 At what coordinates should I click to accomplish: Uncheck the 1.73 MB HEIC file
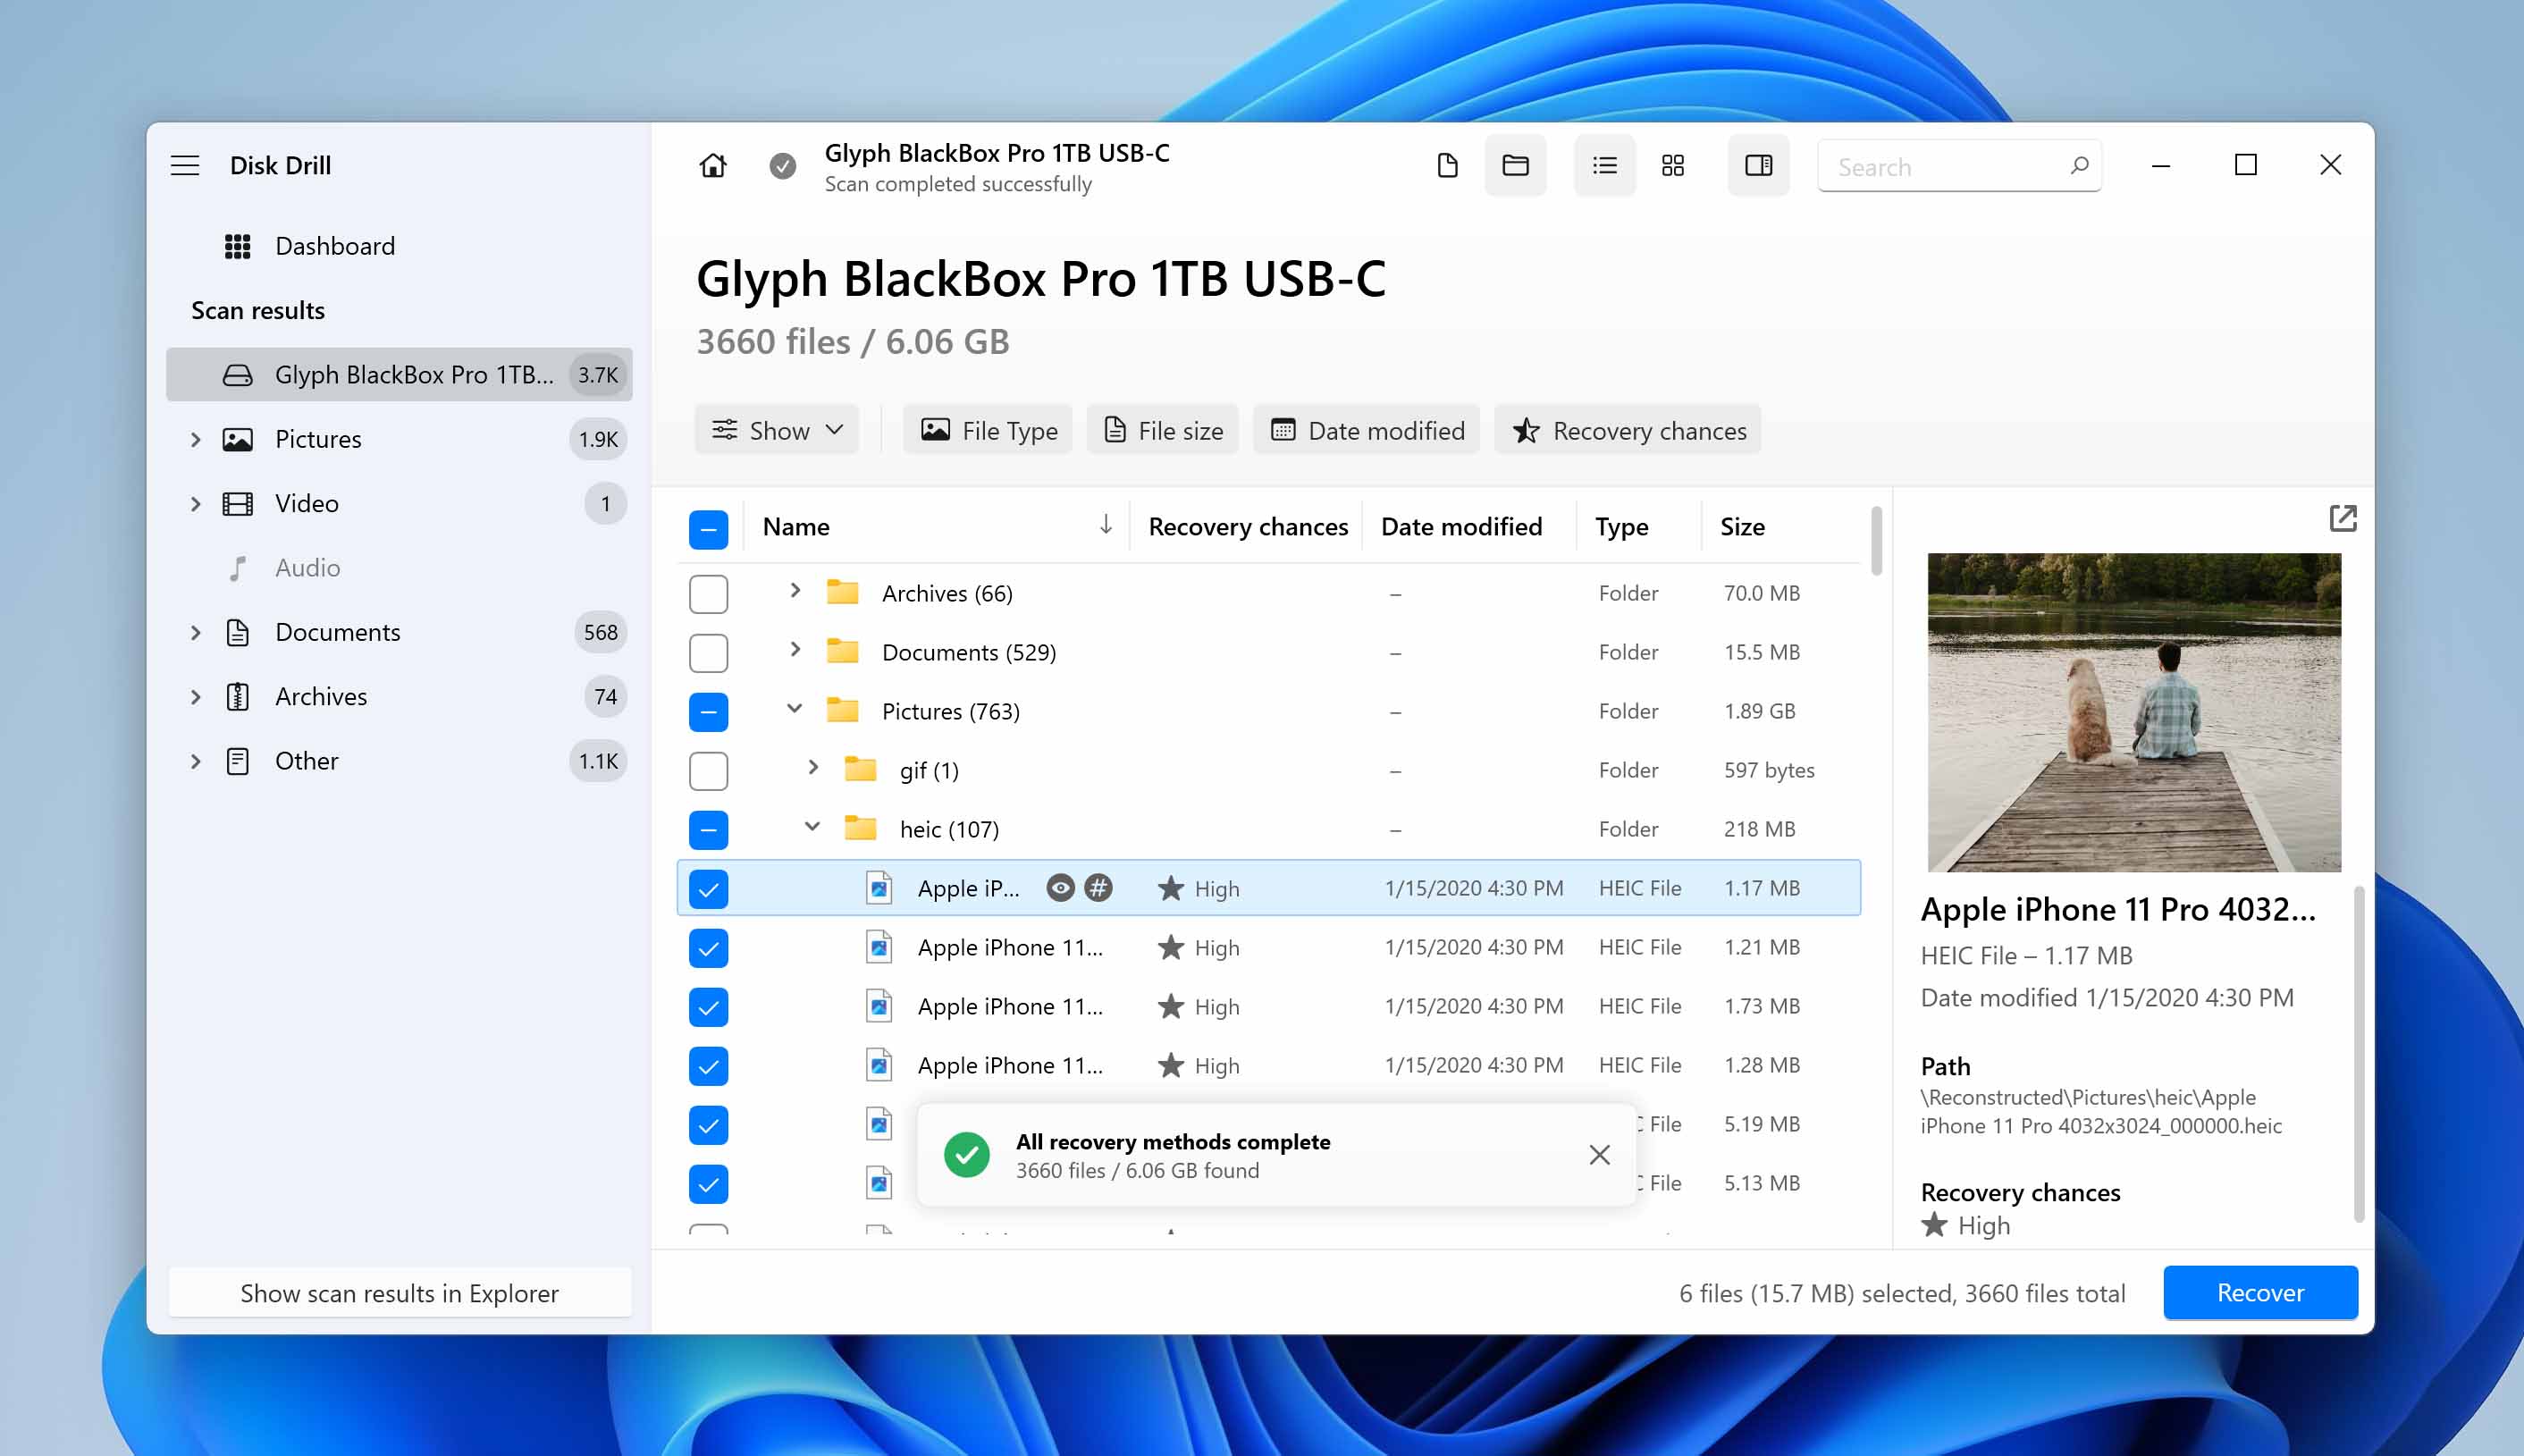tap(708, 1007)
